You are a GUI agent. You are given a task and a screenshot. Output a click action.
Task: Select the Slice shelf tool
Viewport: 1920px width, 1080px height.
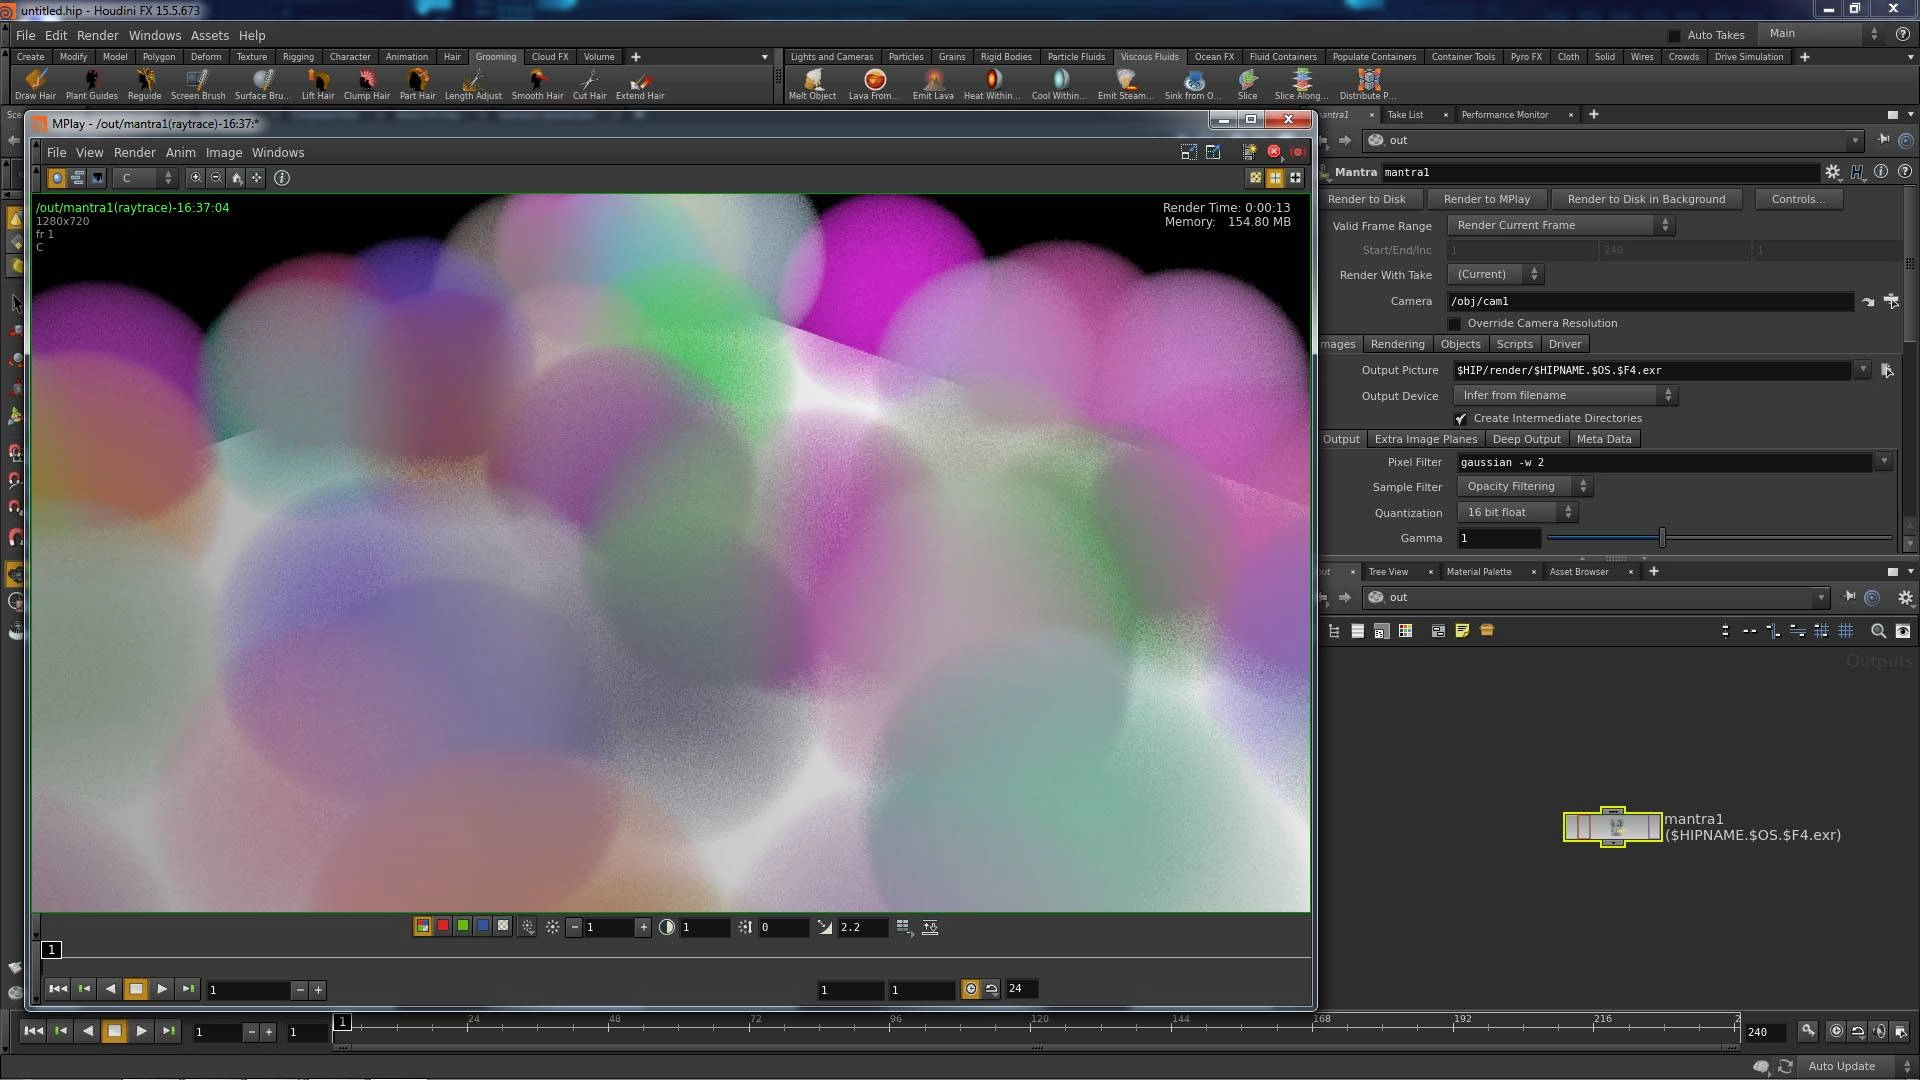tap(1247, 84)
